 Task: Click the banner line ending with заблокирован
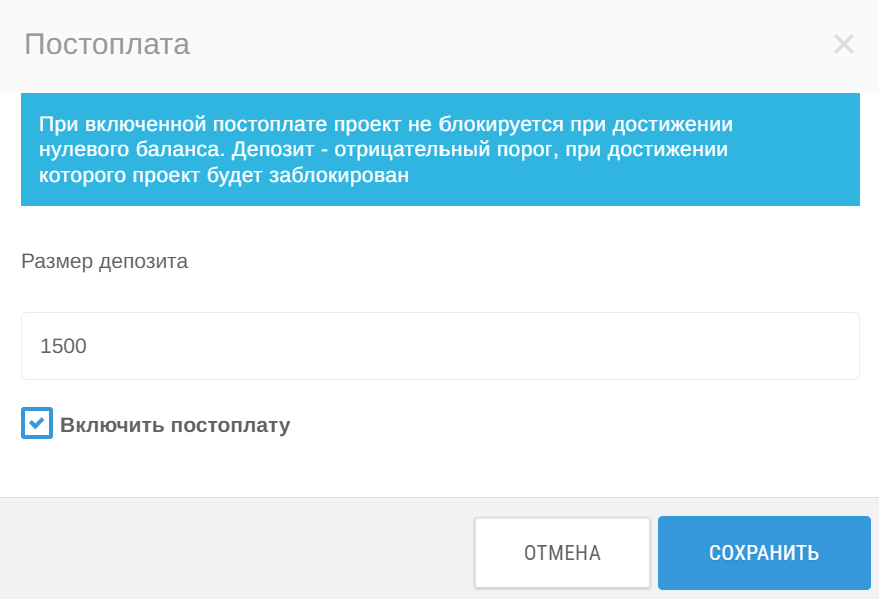224,176
